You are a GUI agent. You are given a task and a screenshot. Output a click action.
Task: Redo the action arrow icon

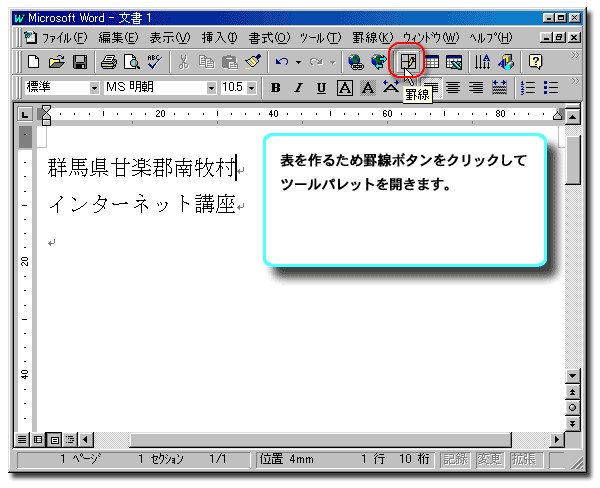(316, 62)
